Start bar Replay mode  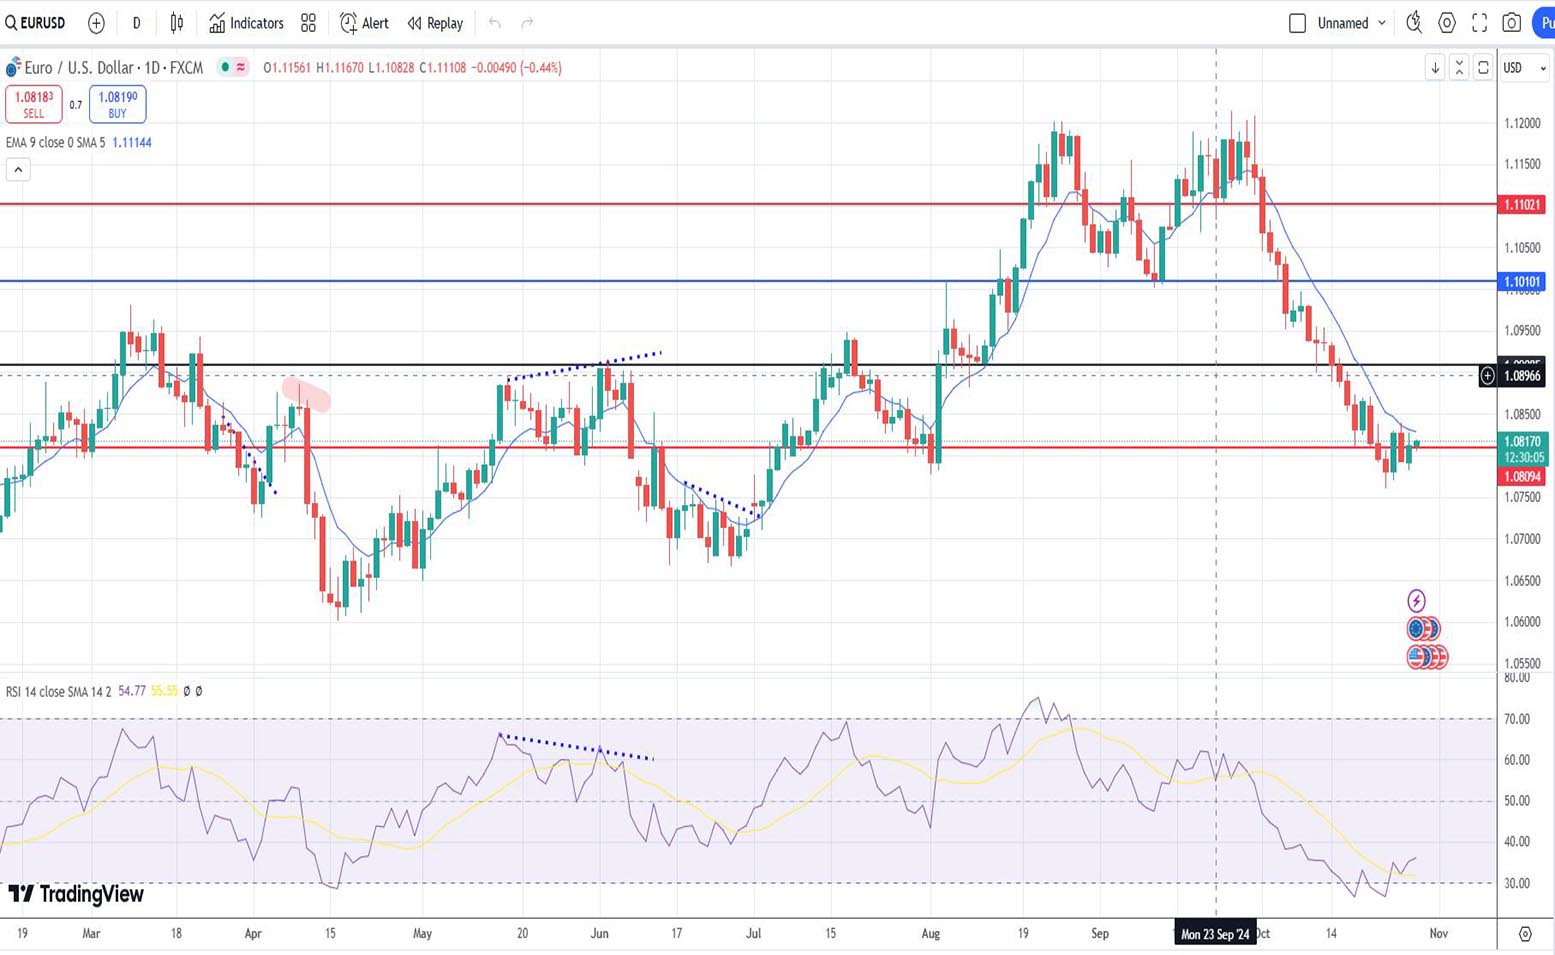point(435,23)
